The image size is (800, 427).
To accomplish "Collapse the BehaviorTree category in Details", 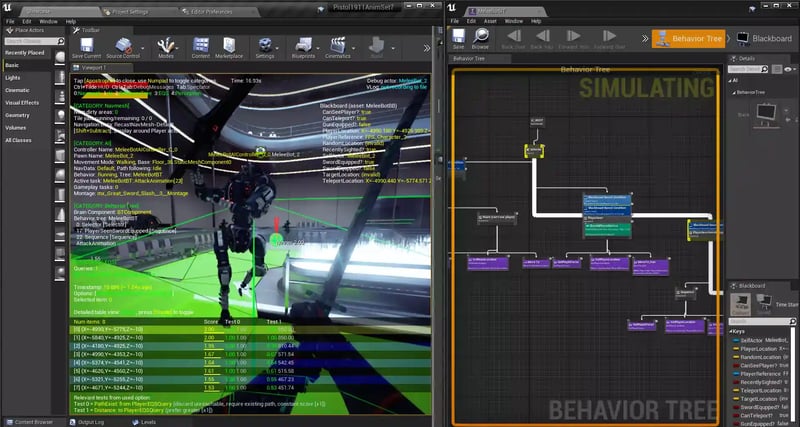I will click(x=734, y=92).
